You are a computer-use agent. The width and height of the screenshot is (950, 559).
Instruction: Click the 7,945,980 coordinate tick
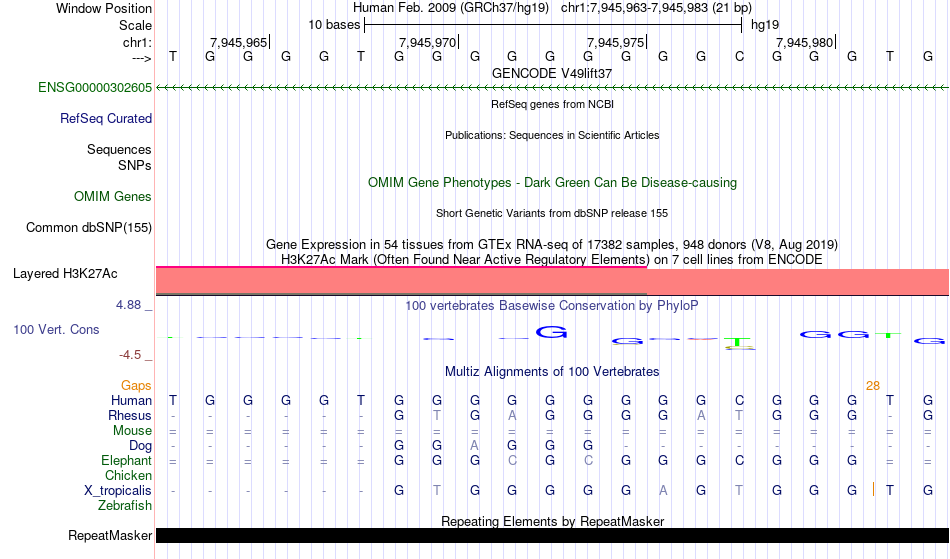[805, 42]
